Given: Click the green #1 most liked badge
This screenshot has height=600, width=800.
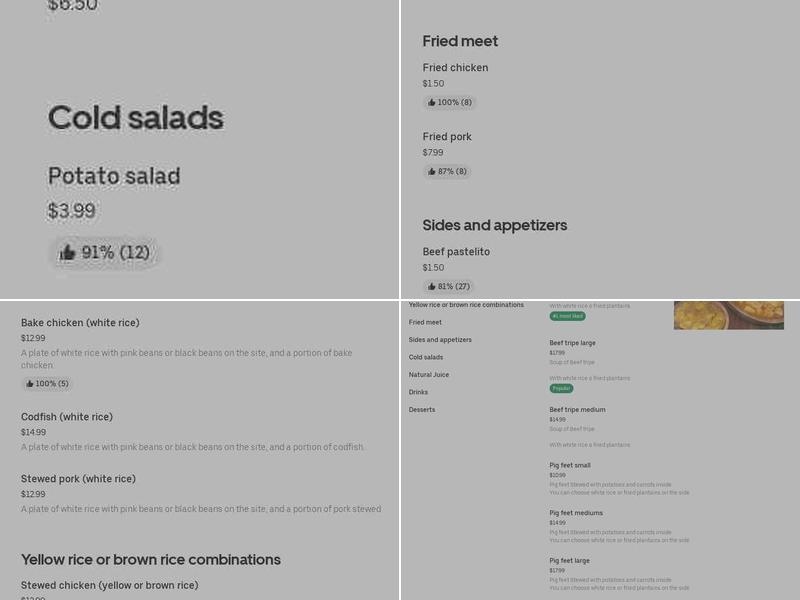Looking at the screenshot, I should [567, 316].
